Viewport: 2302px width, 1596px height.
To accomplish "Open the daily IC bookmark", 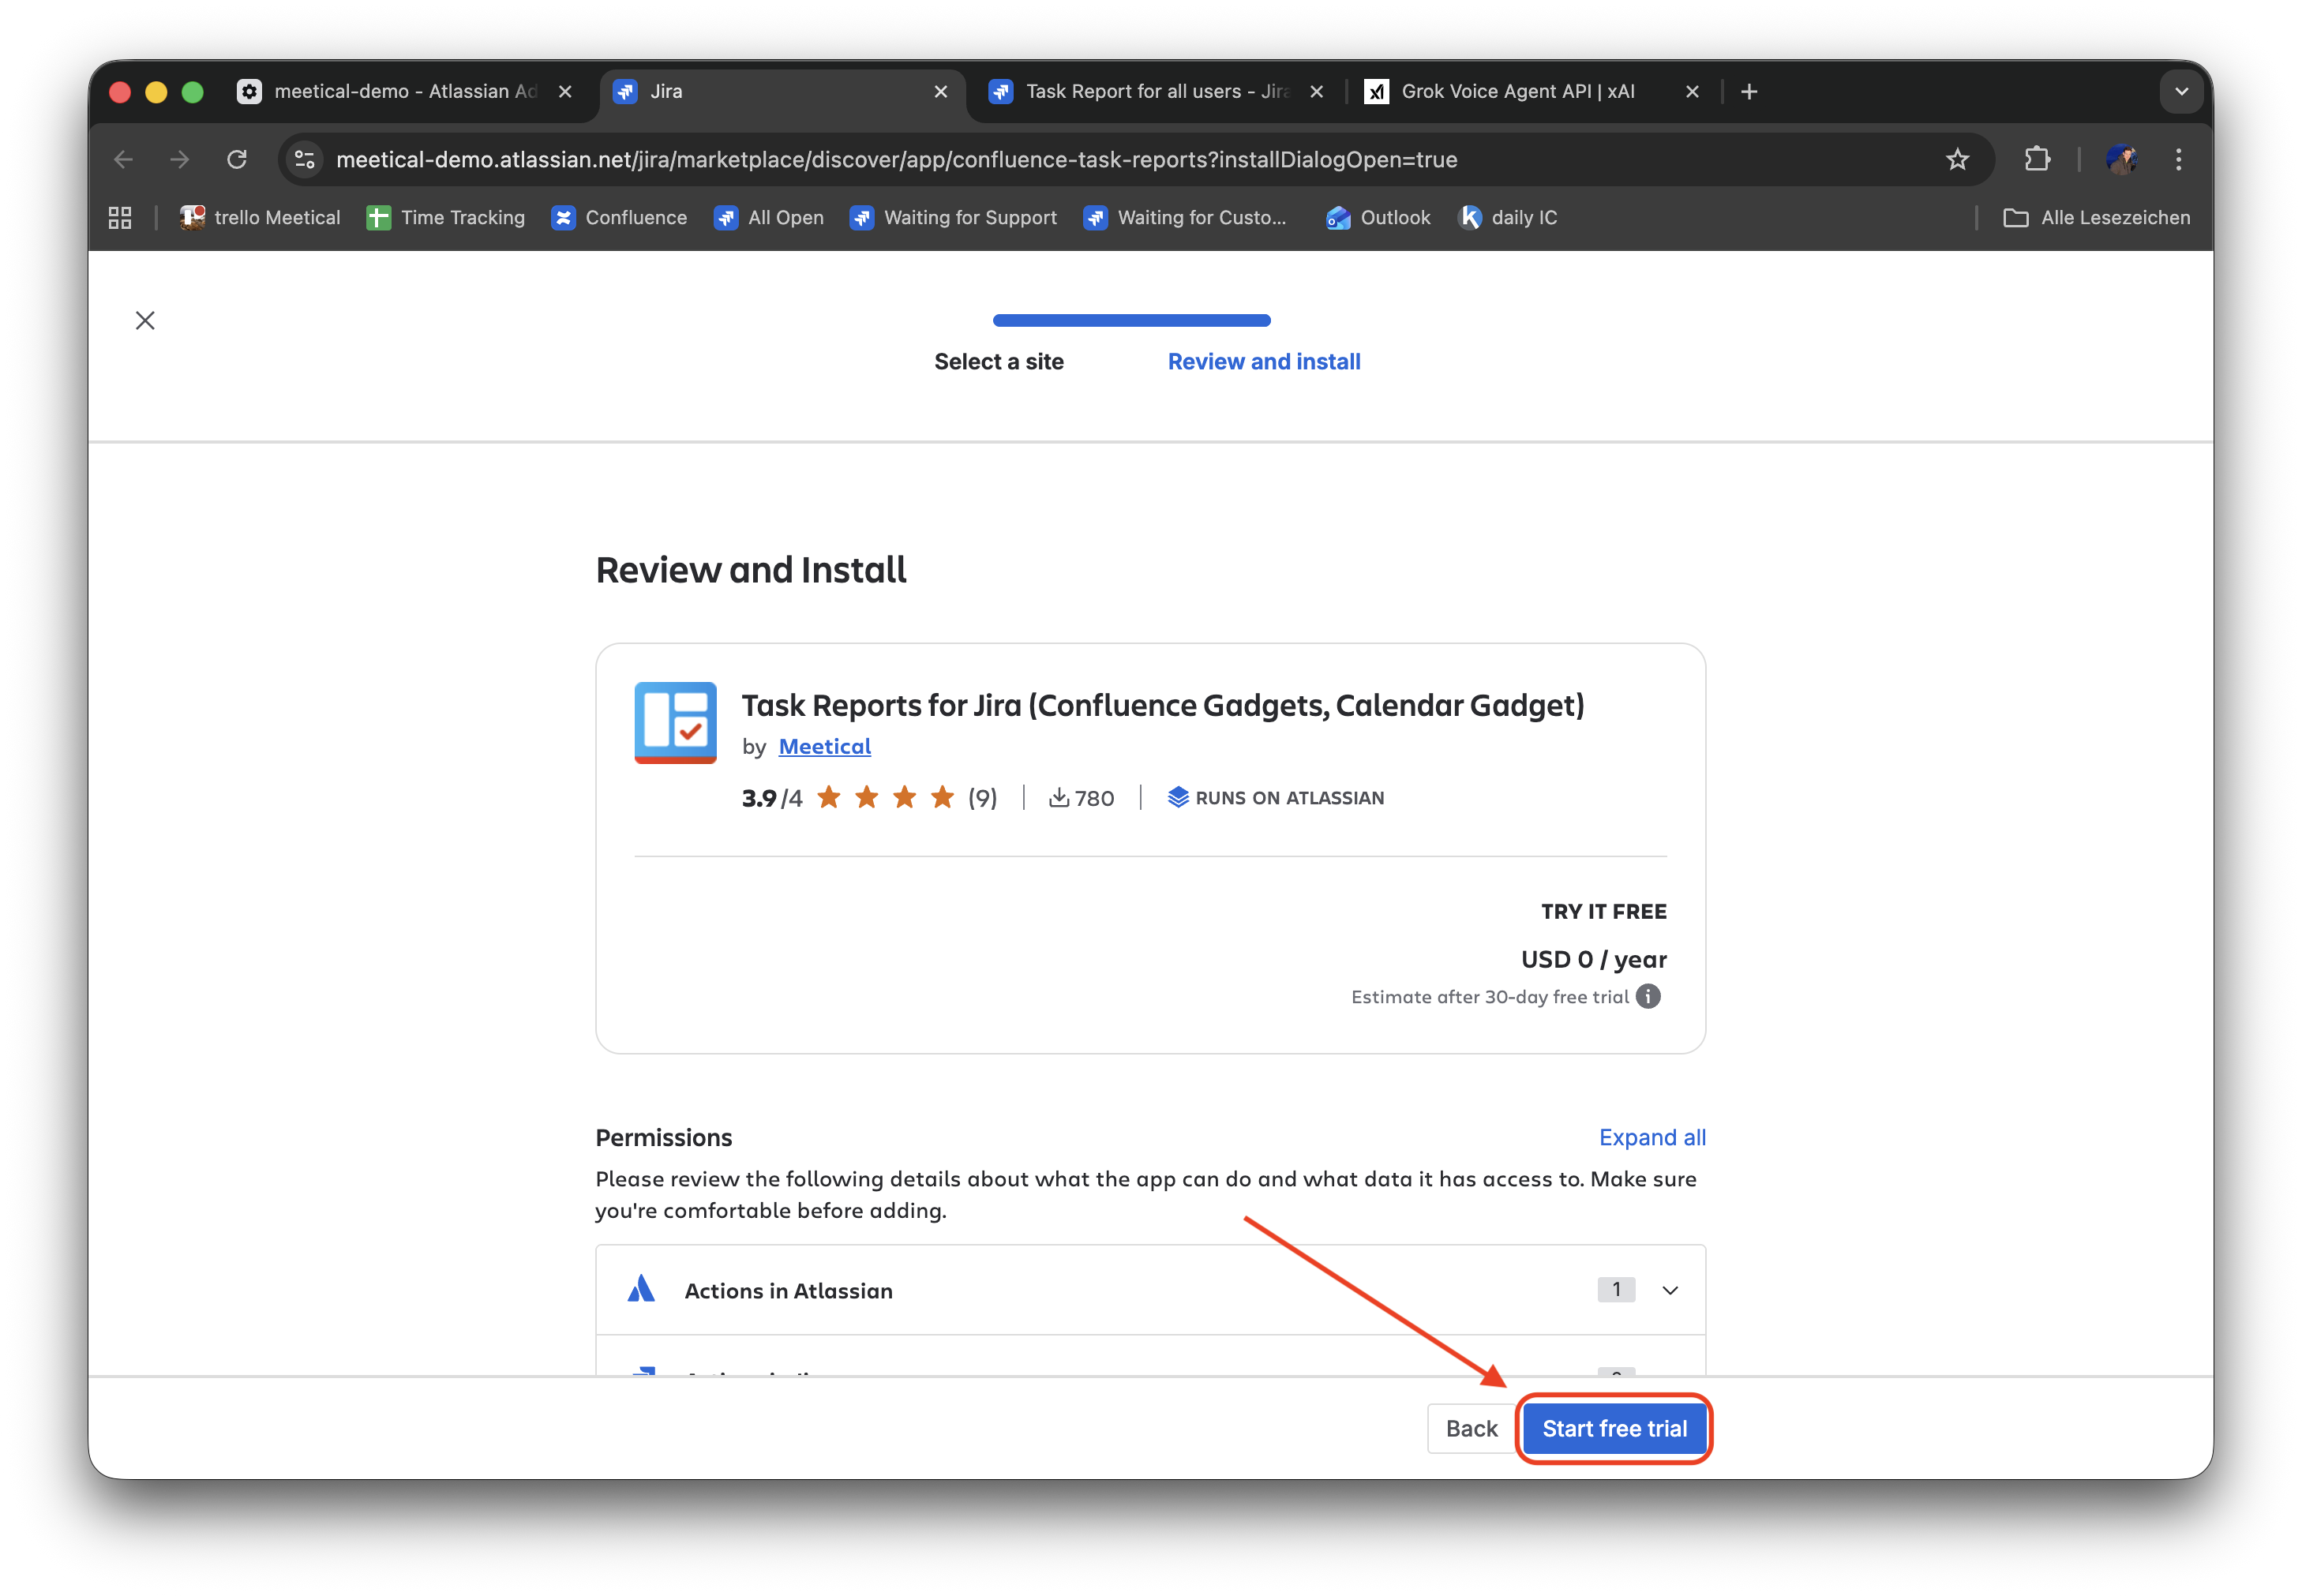I will (1507, 217).
